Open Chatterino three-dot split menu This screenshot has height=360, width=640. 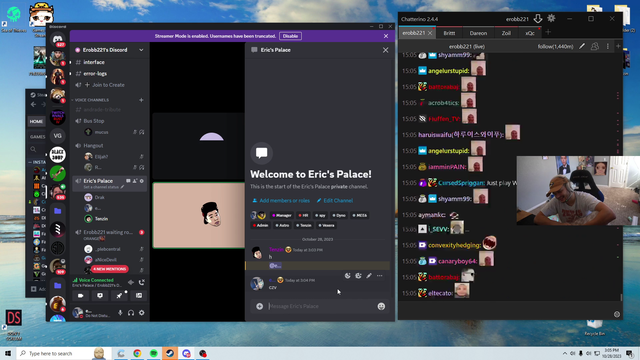(607, 47)
